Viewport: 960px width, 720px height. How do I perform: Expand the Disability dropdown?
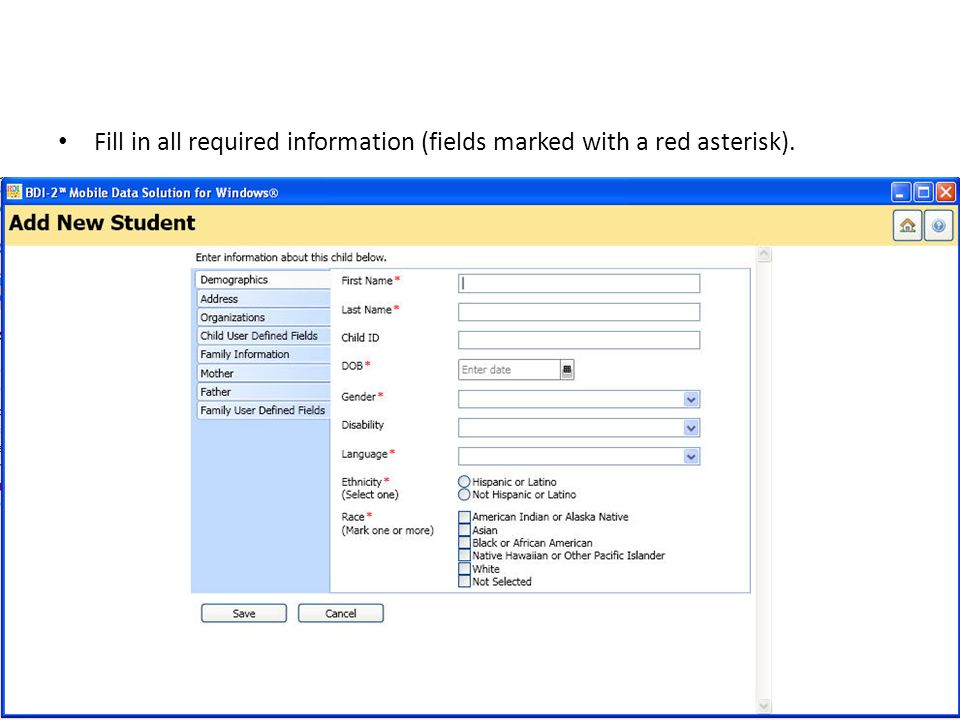coord(691,428)
